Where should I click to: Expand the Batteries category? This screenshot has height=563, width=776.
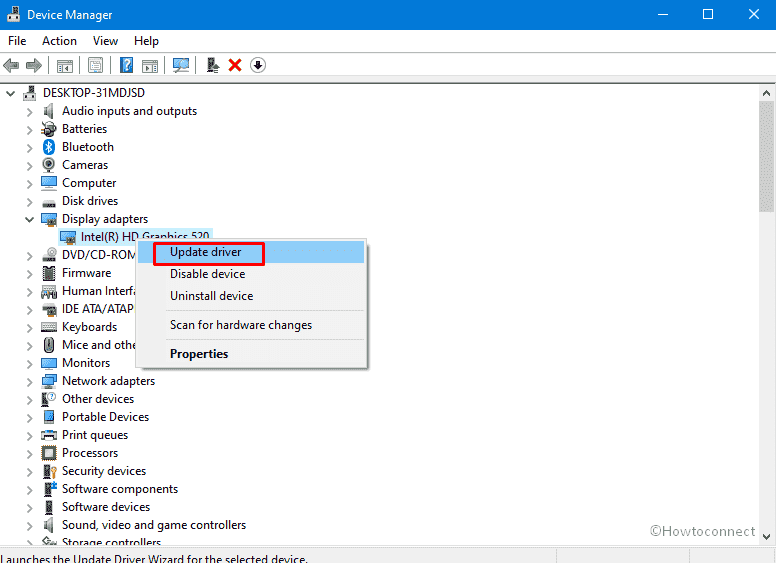[29, 130]
